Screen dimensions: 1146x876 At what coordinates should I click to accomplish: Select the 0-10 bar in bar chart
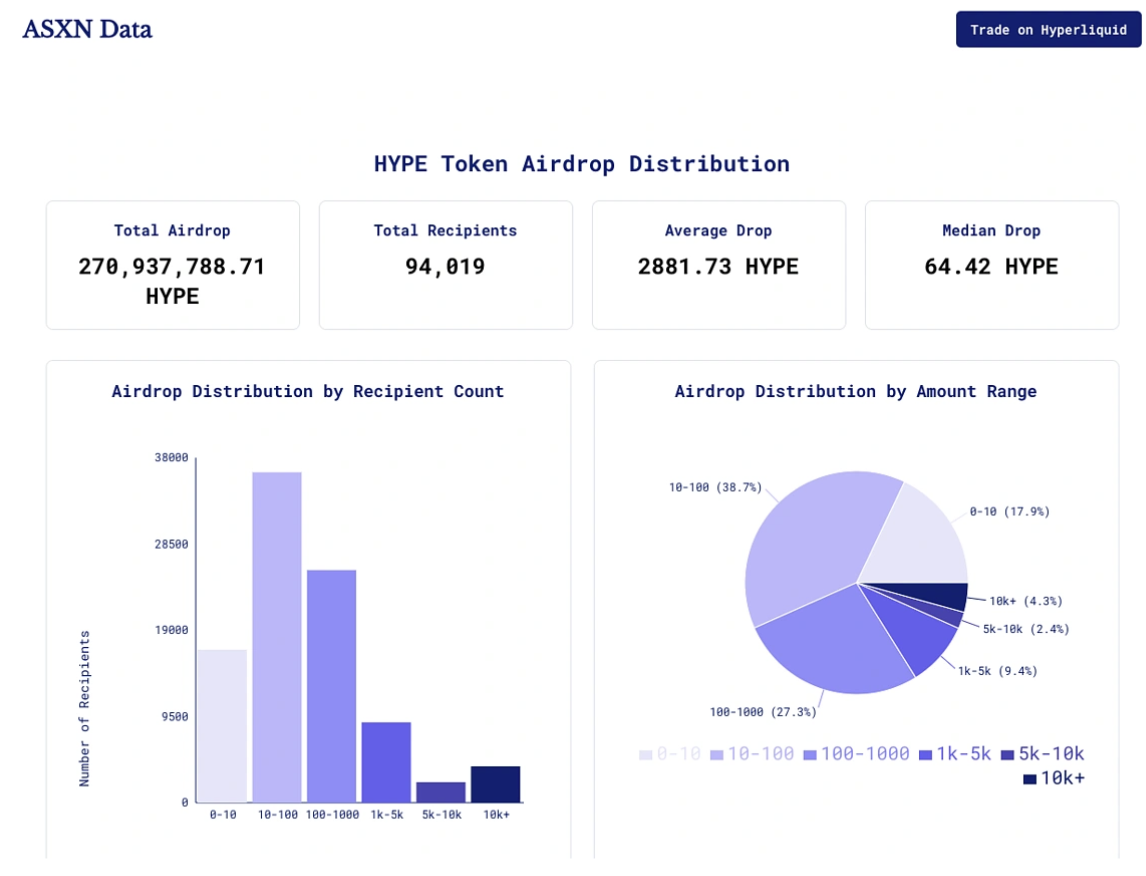222,725
